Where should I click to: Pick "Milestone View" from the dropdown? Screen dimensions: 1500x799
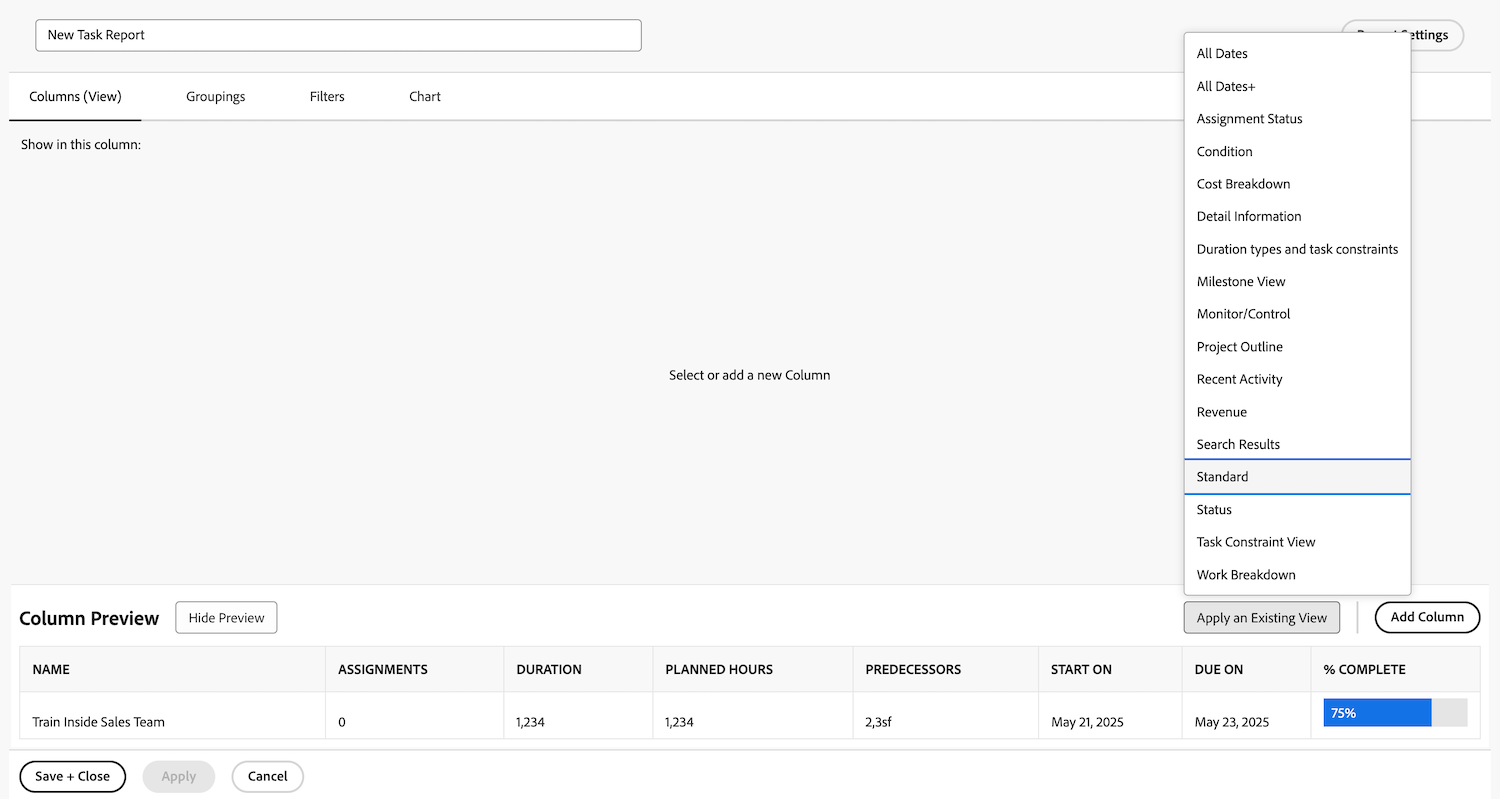pyautogui.click(x=1241, y=281)
